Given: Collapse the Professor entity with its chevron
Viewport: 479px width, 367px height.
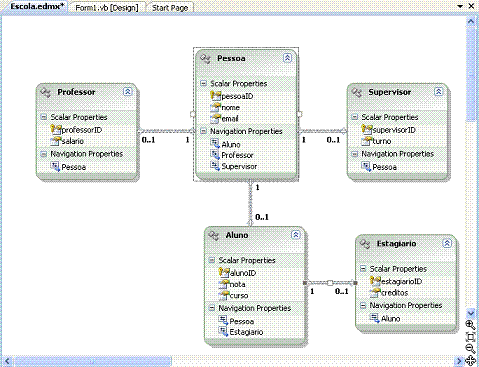Looking at the screenshot, I should point(128,92).
